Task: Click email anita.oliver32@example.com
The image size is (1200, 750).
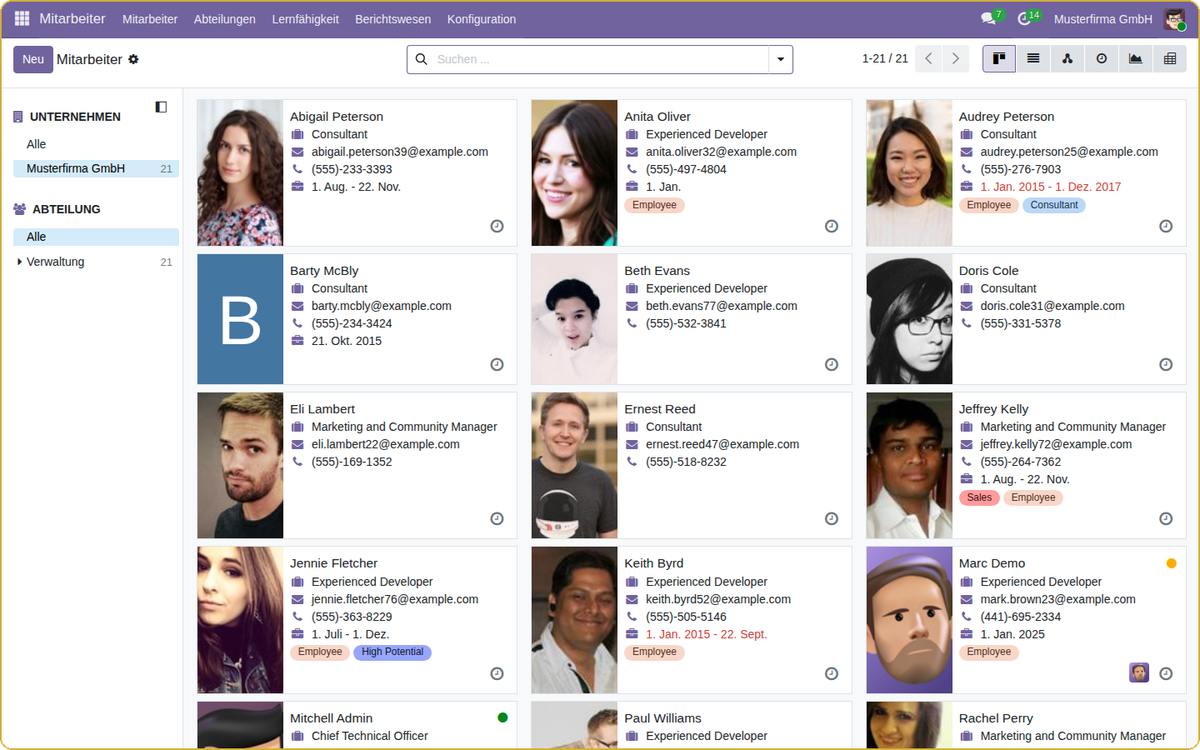Action: coord(721,152)
